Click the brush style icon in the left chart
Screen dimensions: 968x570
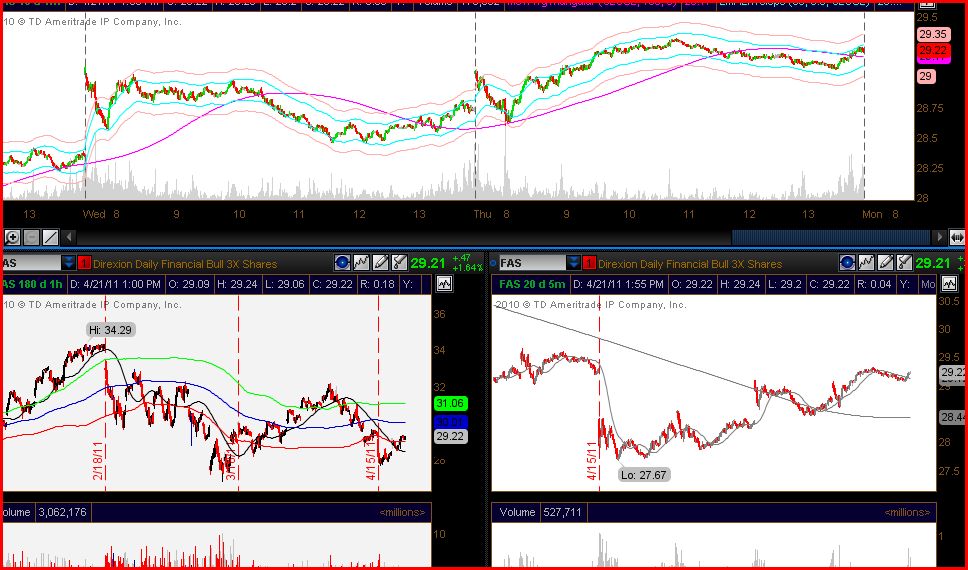click(399, 263)
